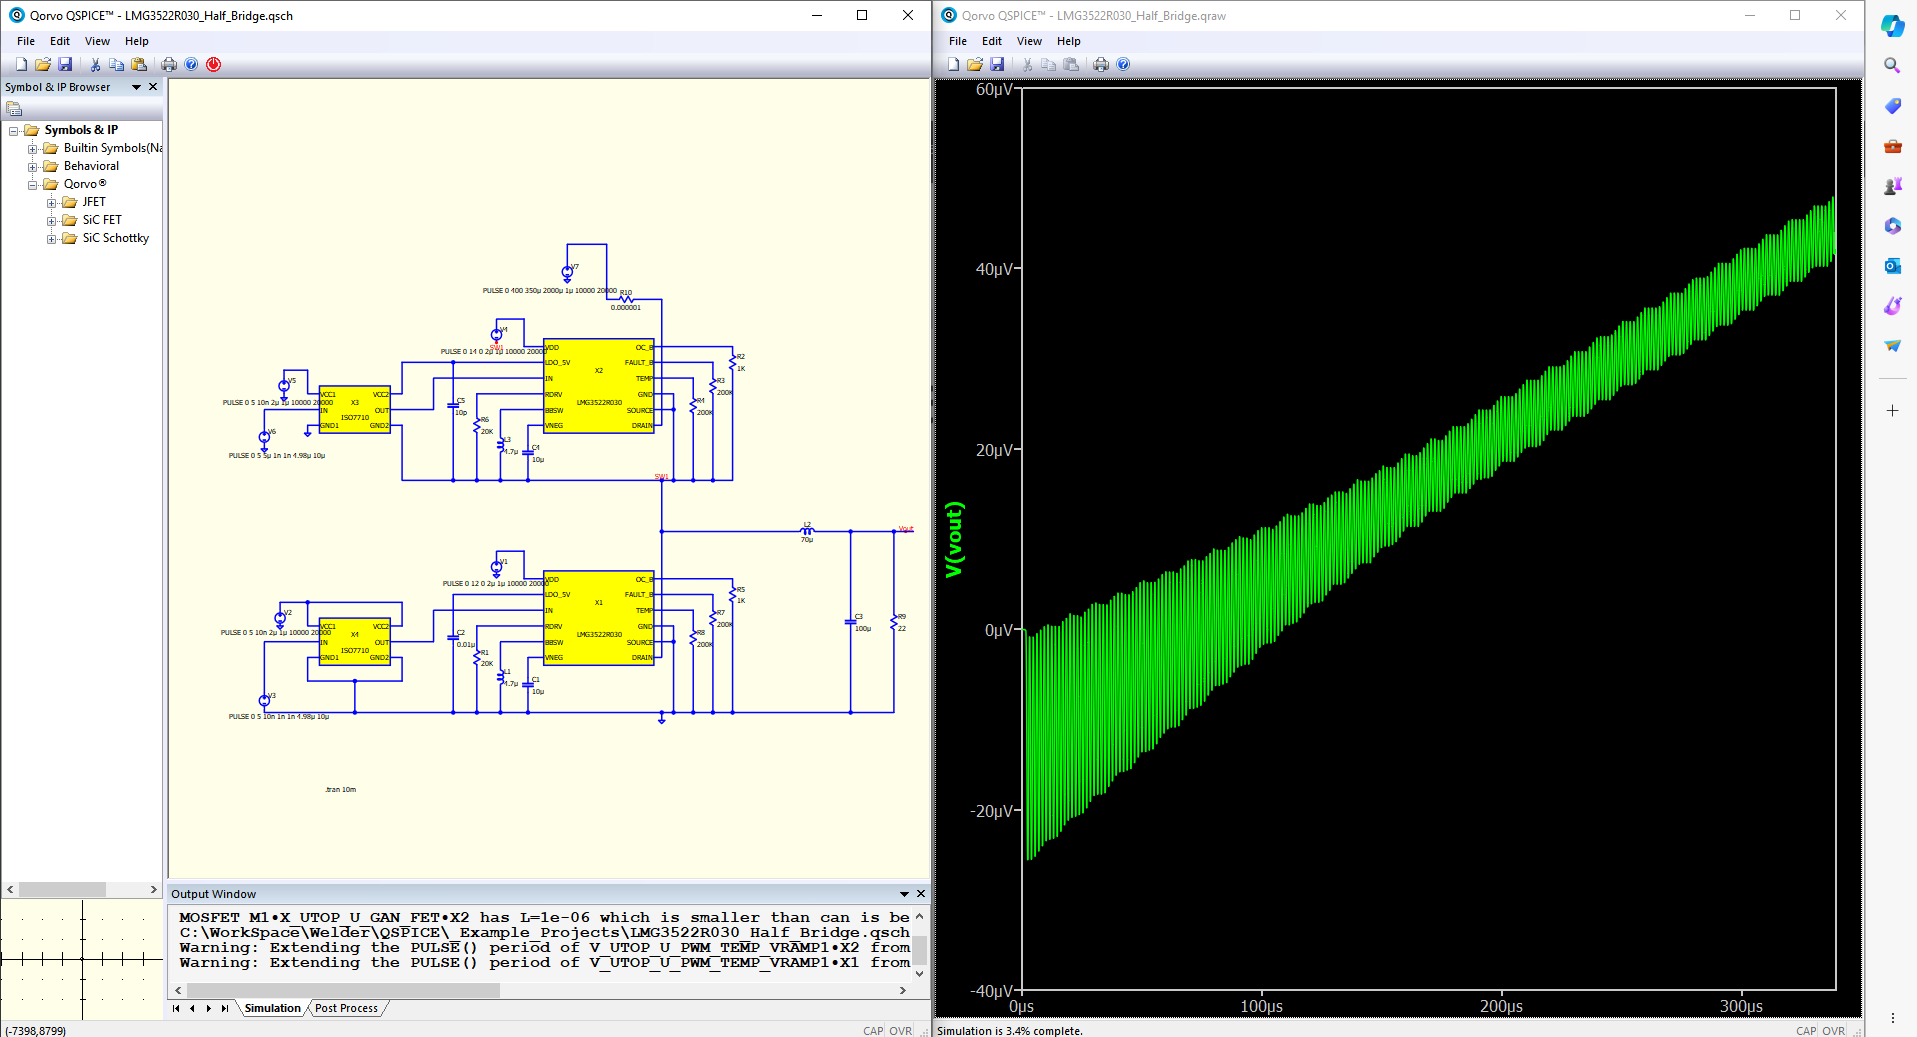This screenshot has height=1037, width=1917.
Task: Open File menu in waveform window
Action: 958,41
